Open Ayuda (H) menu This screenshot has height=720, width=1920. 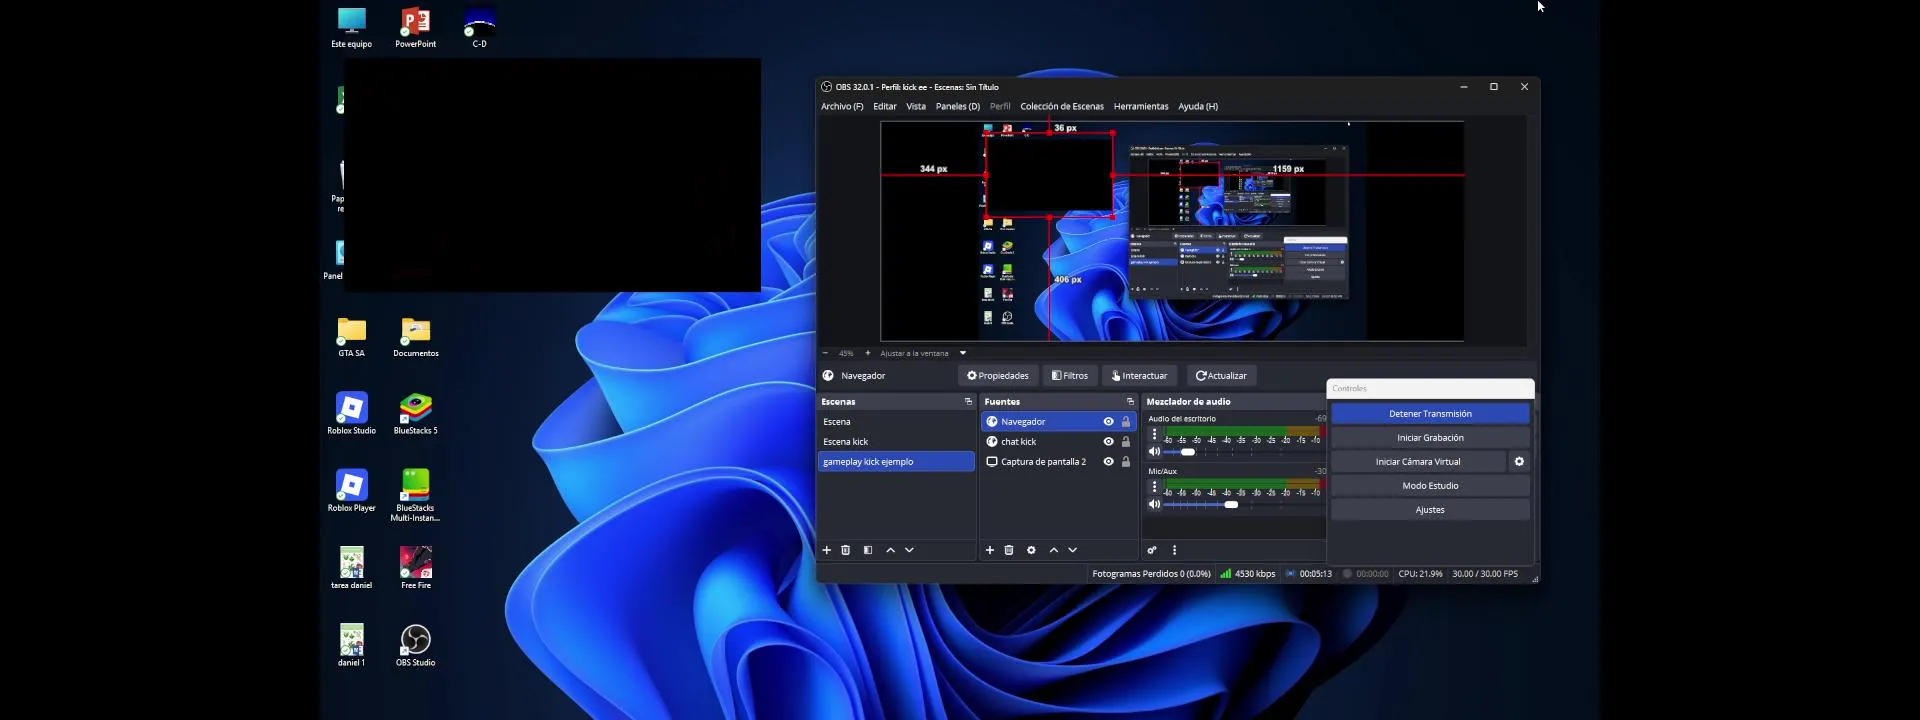(x=1198, y=106)
